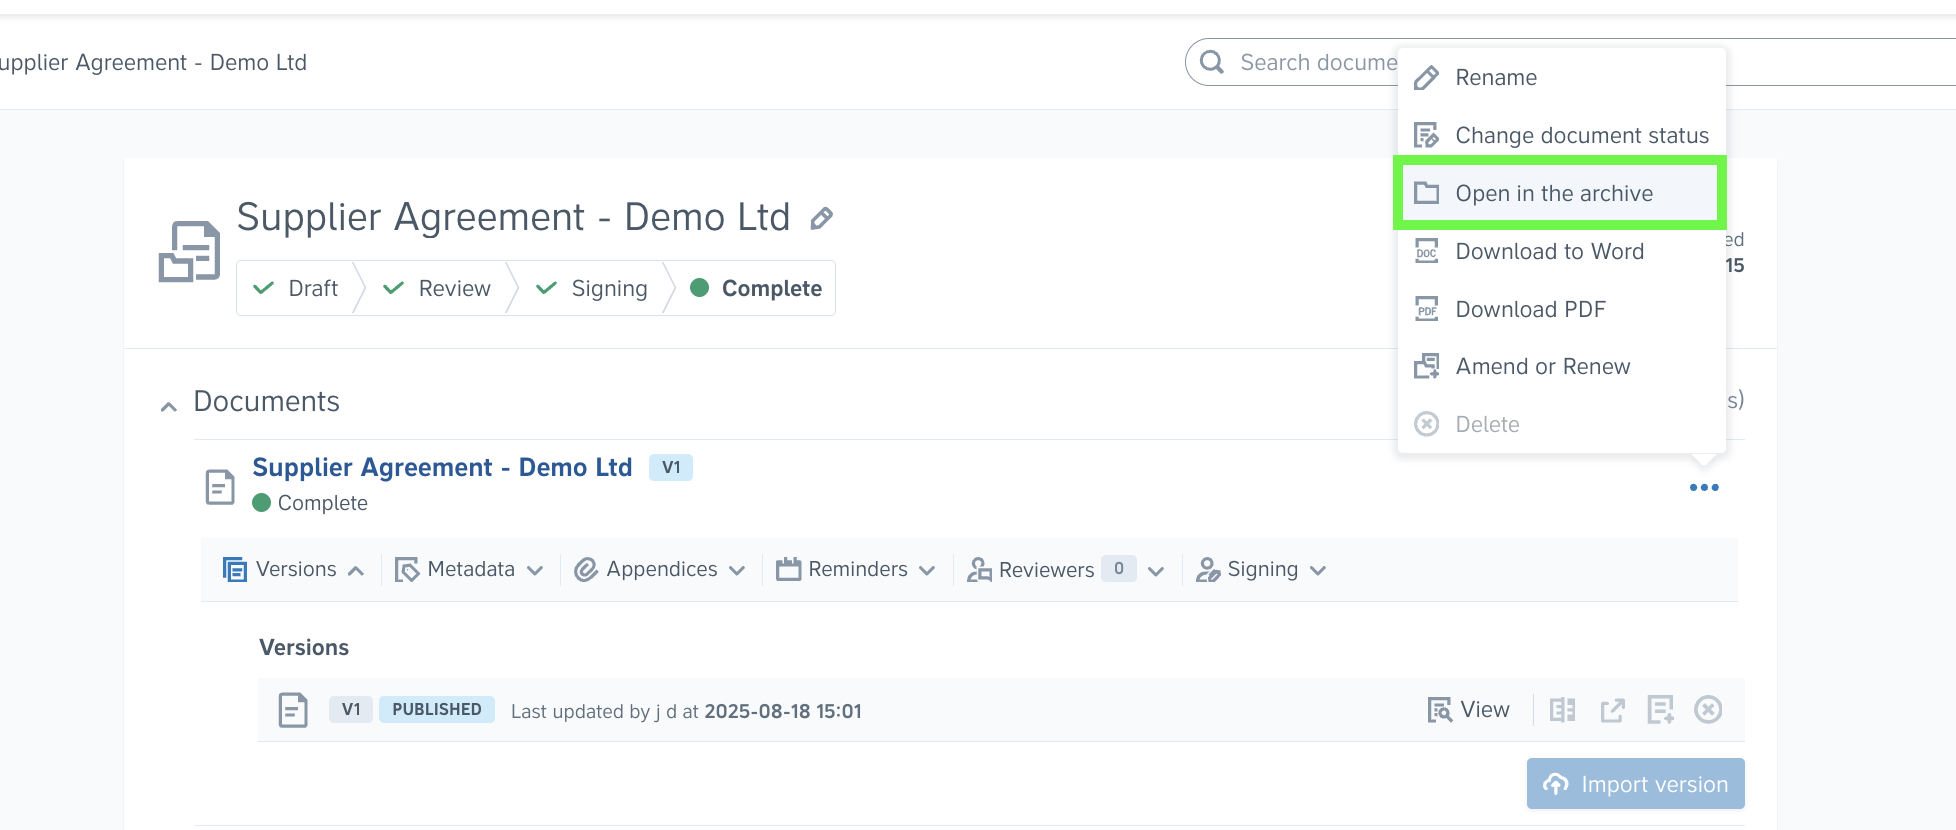Select Open in the archive menu item
This screenshot has height=830, width=1956.
click(1553, 193)
